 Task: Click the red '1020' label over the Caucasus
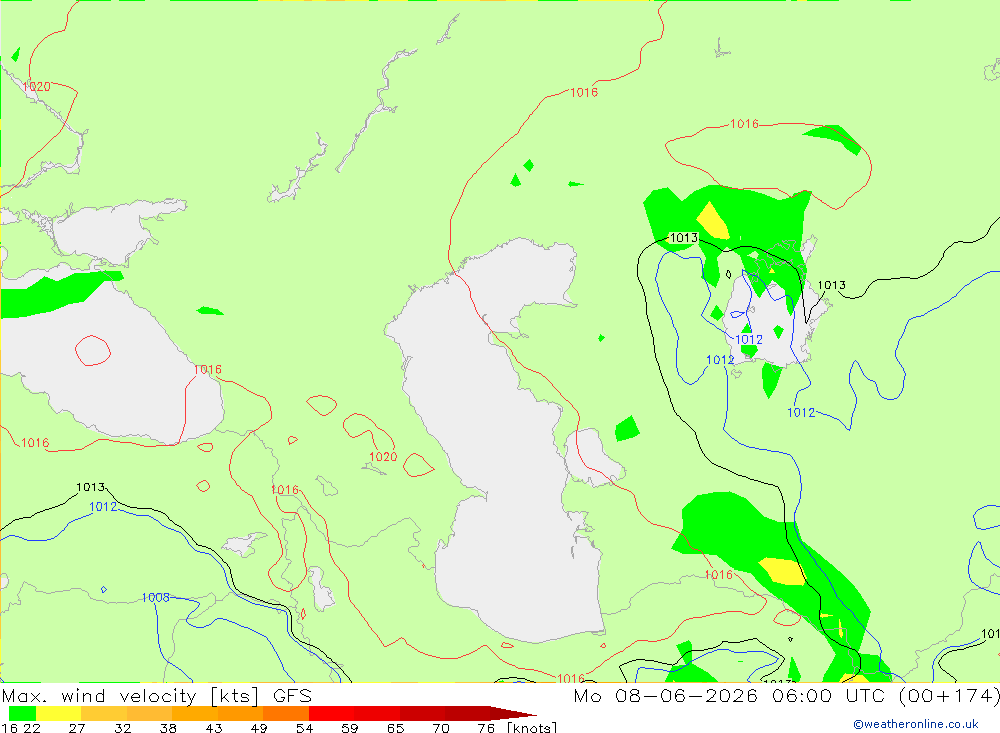(x=383, y=457)
